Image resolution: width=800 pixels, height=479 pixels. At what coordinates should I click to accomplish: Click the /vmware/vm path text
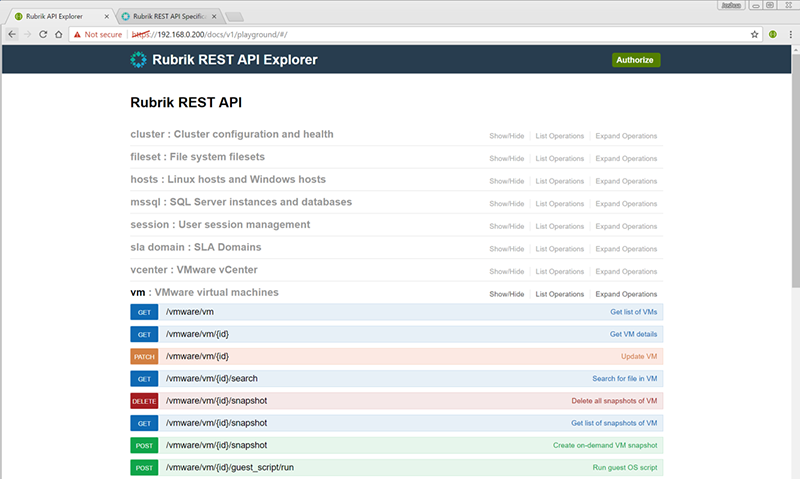click(190, 312)
